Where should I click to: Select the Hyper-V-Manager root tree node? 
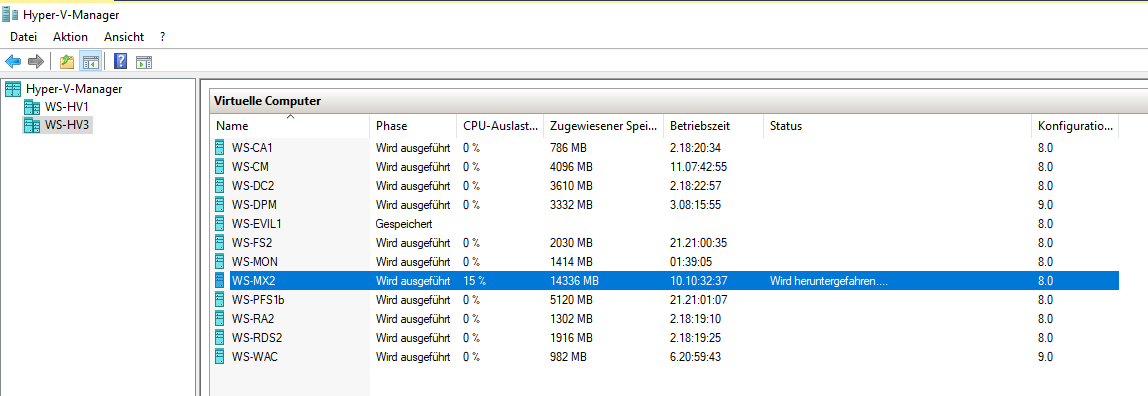74,89
